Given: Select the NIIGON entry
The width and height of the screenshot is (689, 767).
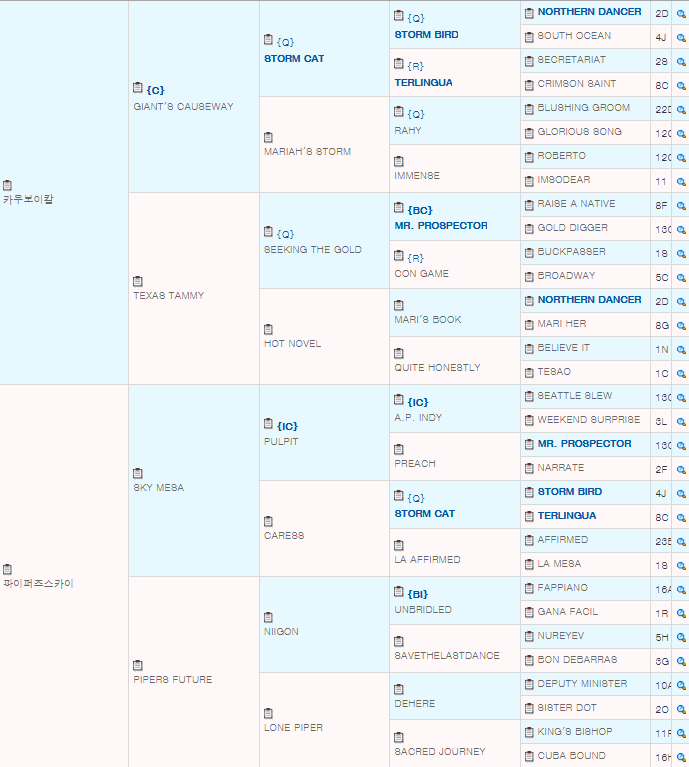Looking at the screenshot, I should (x=281, y=632).
